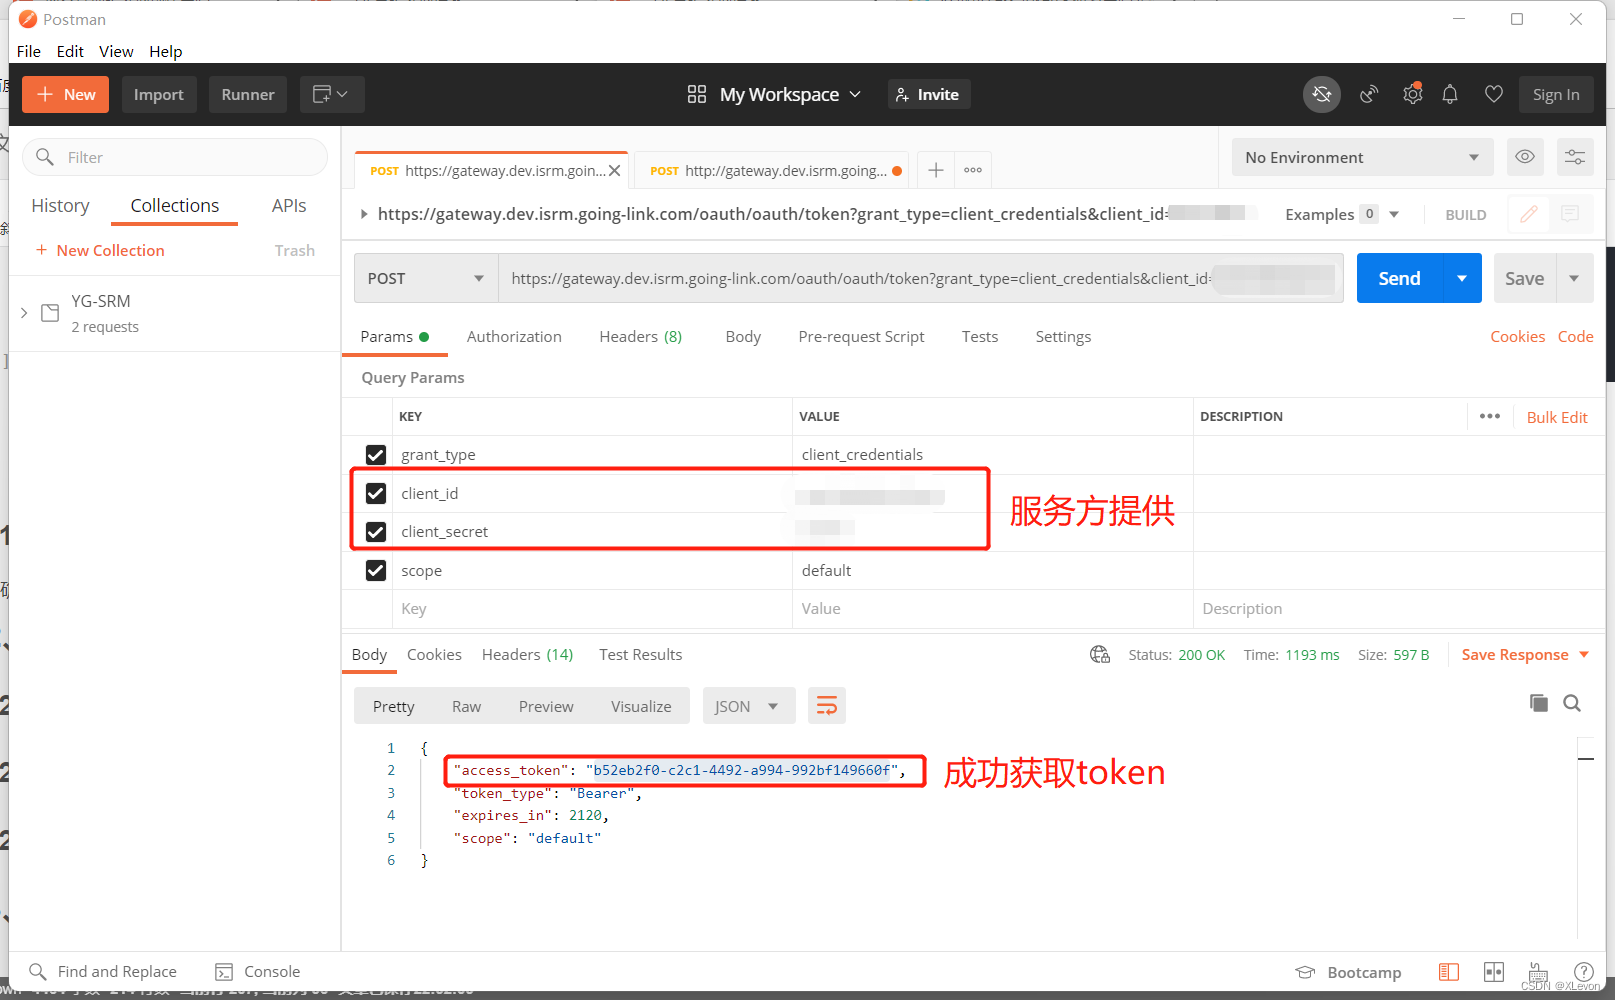Uncheck the scope parameter
This screenshot has width=1615, height=1000.
[376, 570]
